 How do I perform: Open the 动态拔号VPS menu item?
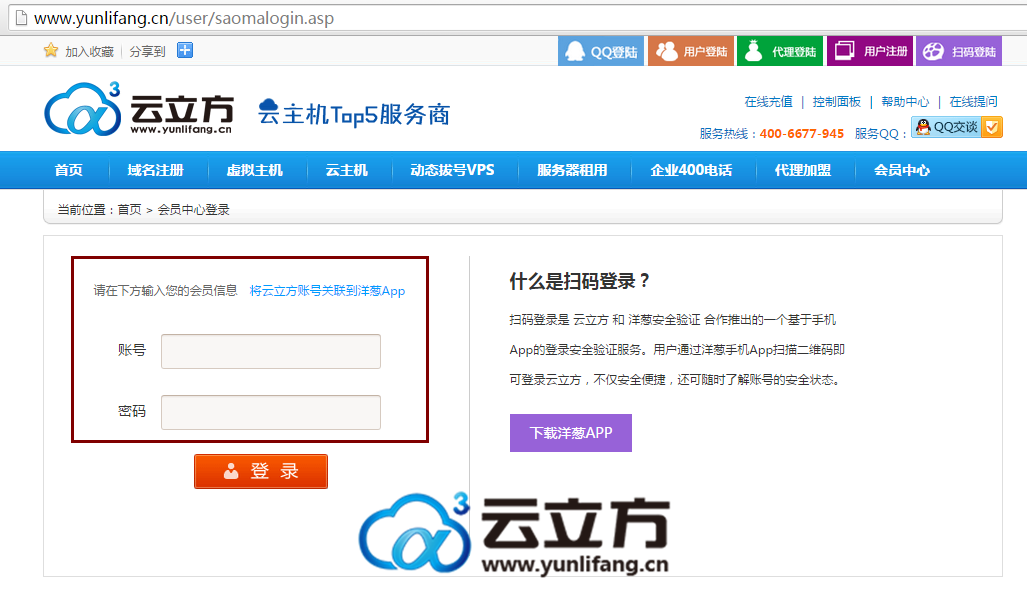click(x=453, y=170)
